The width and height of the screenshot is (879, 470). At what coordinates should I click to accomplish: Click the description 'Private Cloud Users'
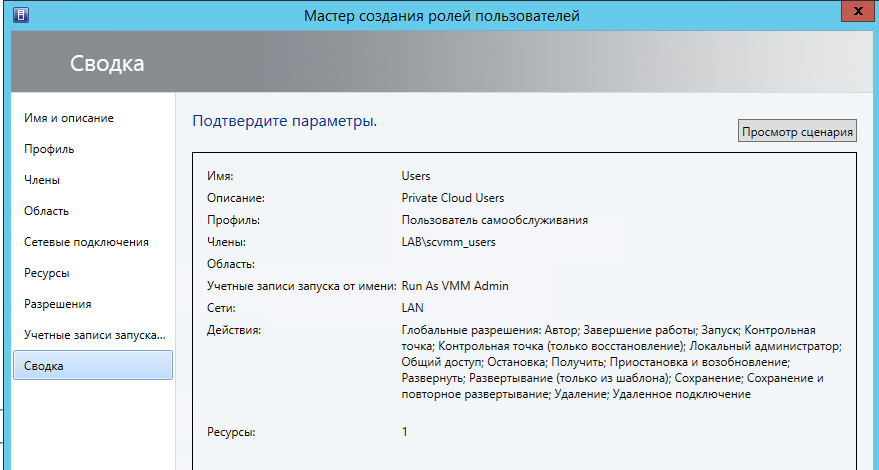[453, 198]
